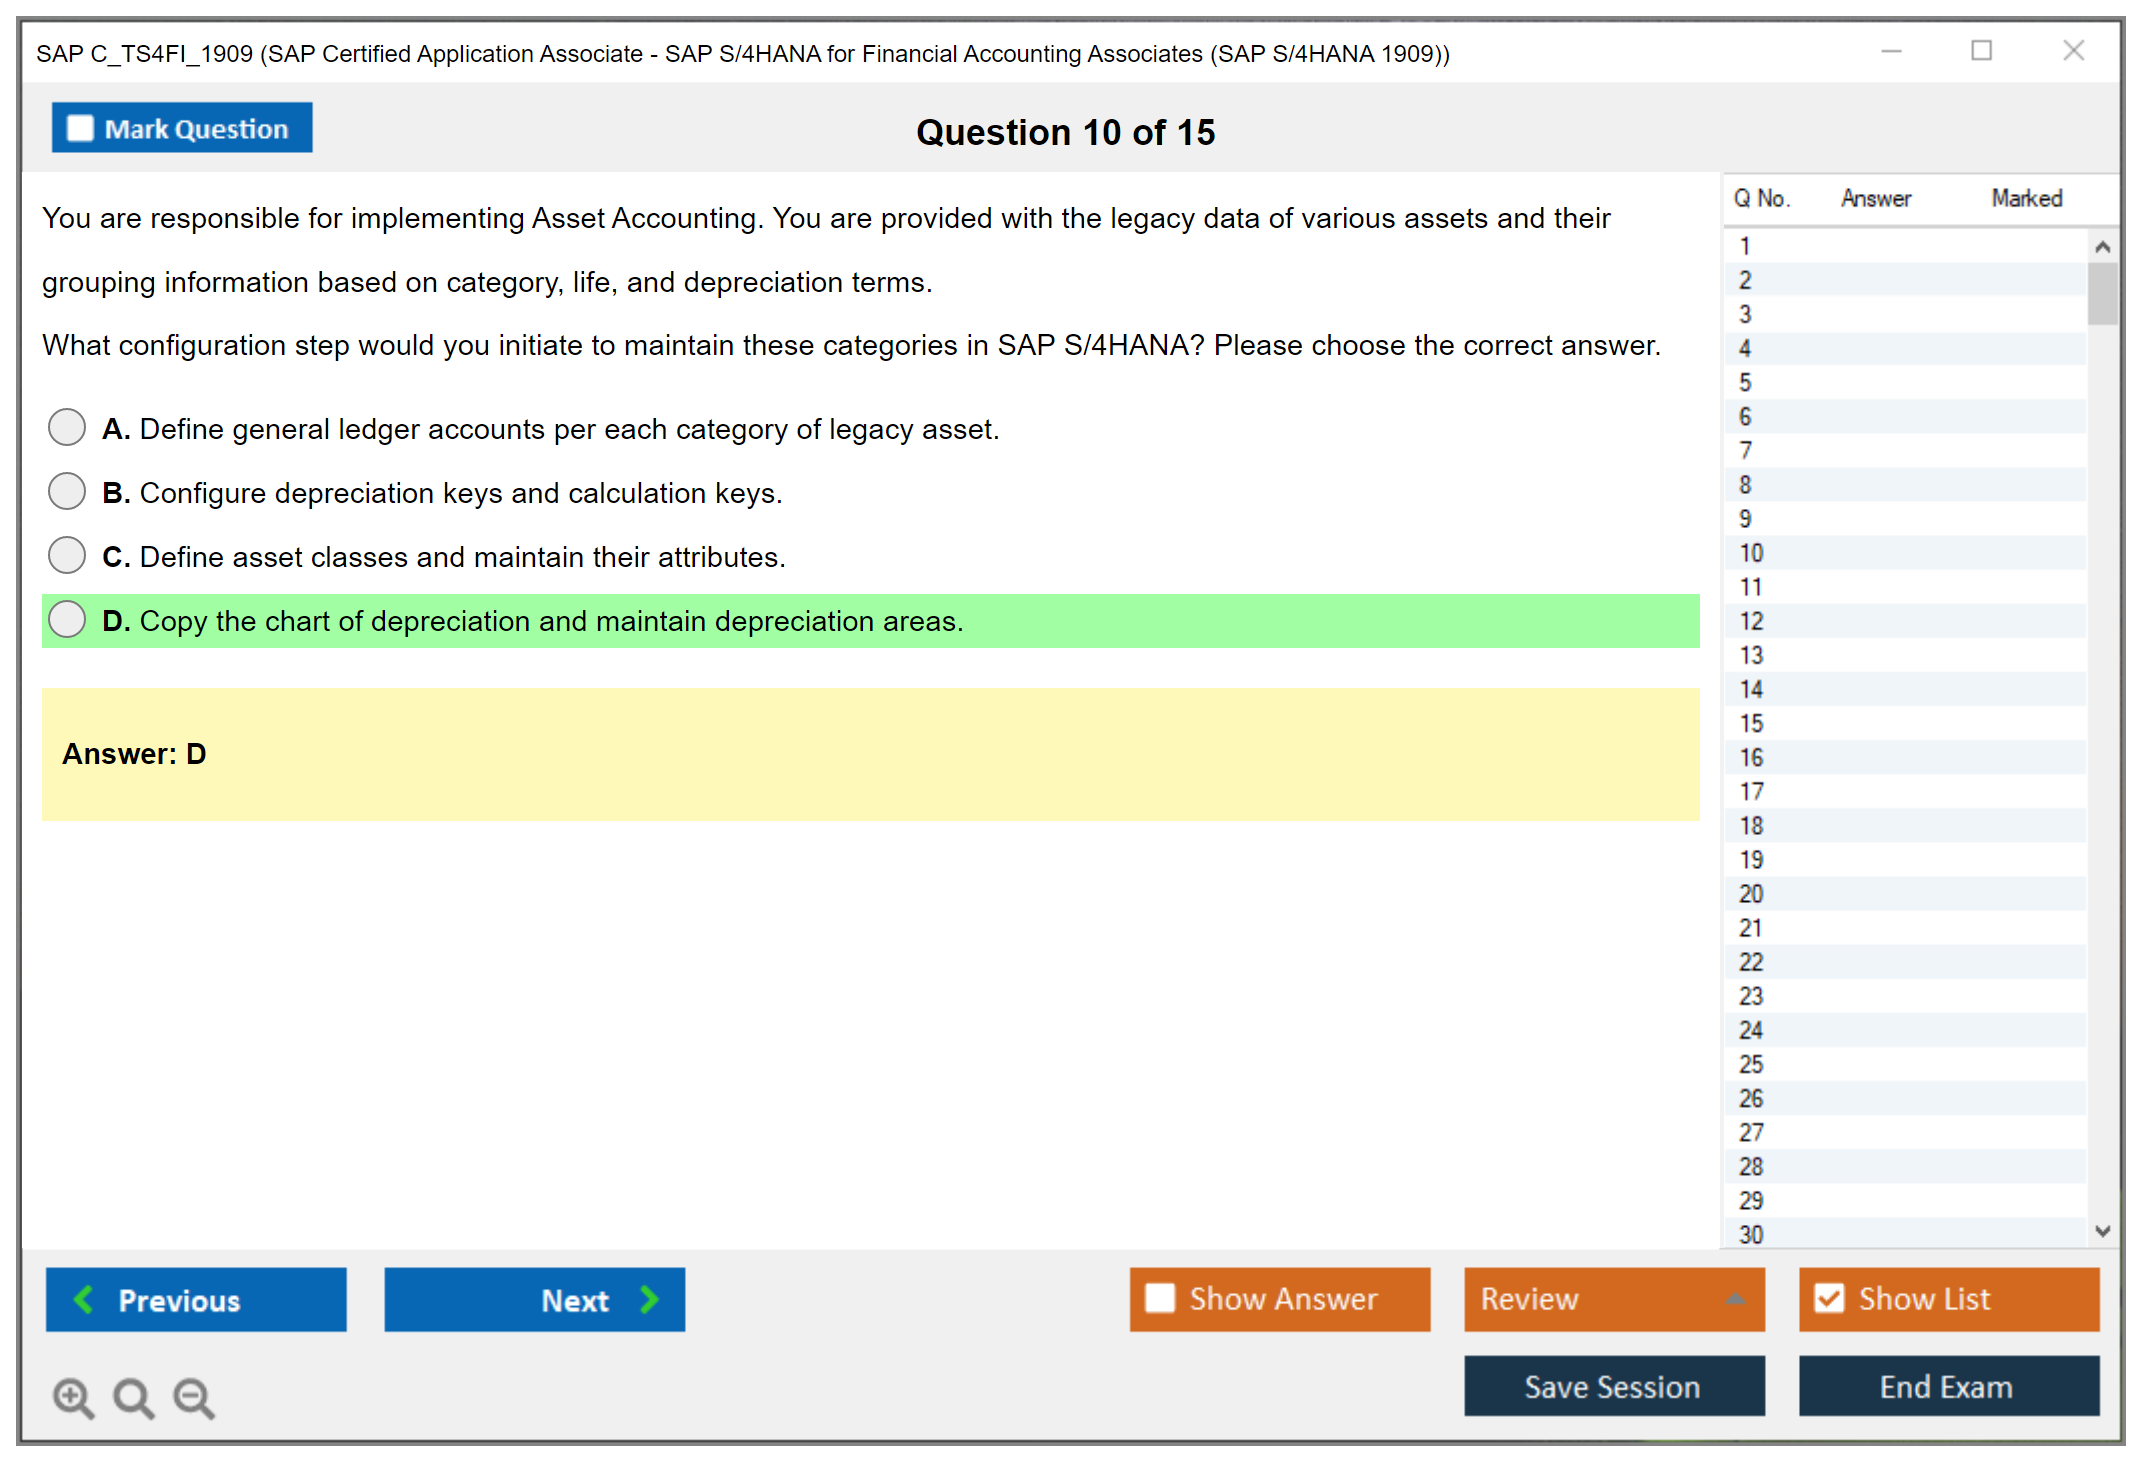Click the green right arrow on Next

tap(649, 1299)
